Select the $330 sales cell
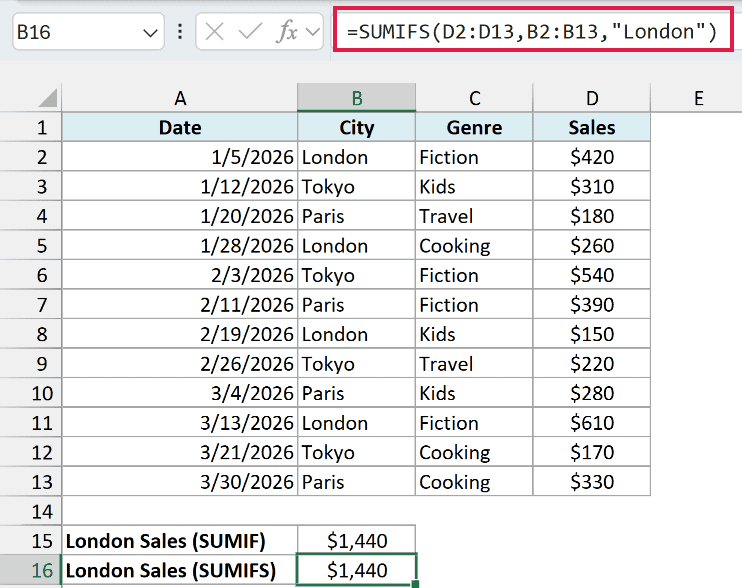 tap(592, 482)
